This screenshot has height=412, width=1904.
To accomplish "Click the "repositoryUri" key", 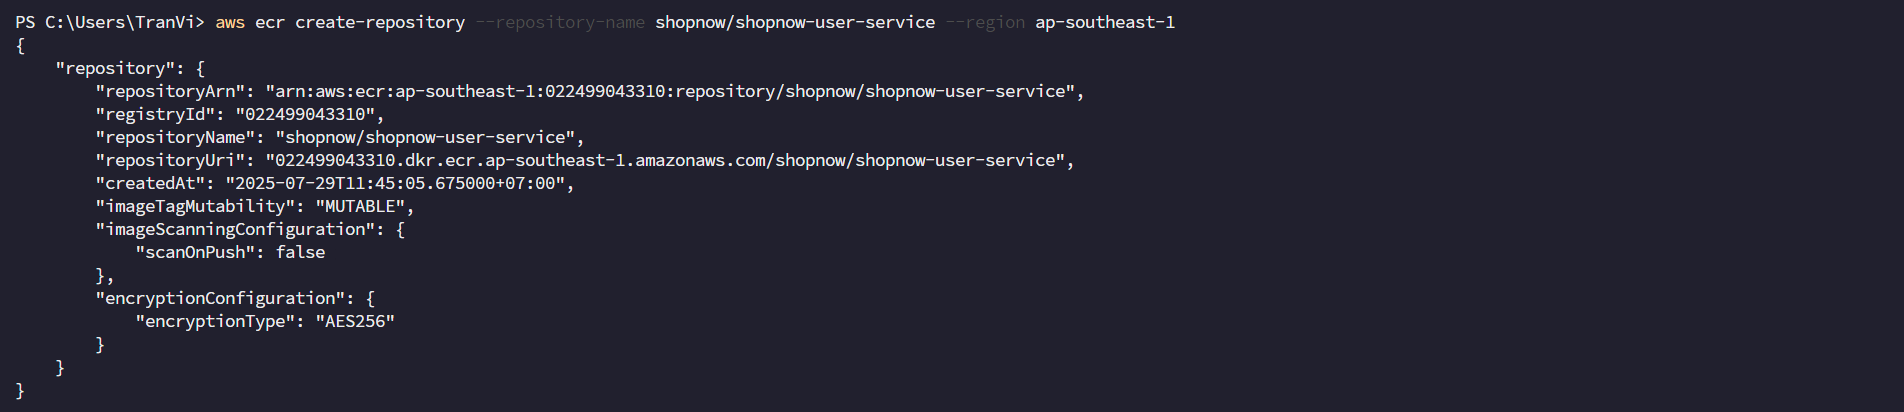I will tap(170, 160).
